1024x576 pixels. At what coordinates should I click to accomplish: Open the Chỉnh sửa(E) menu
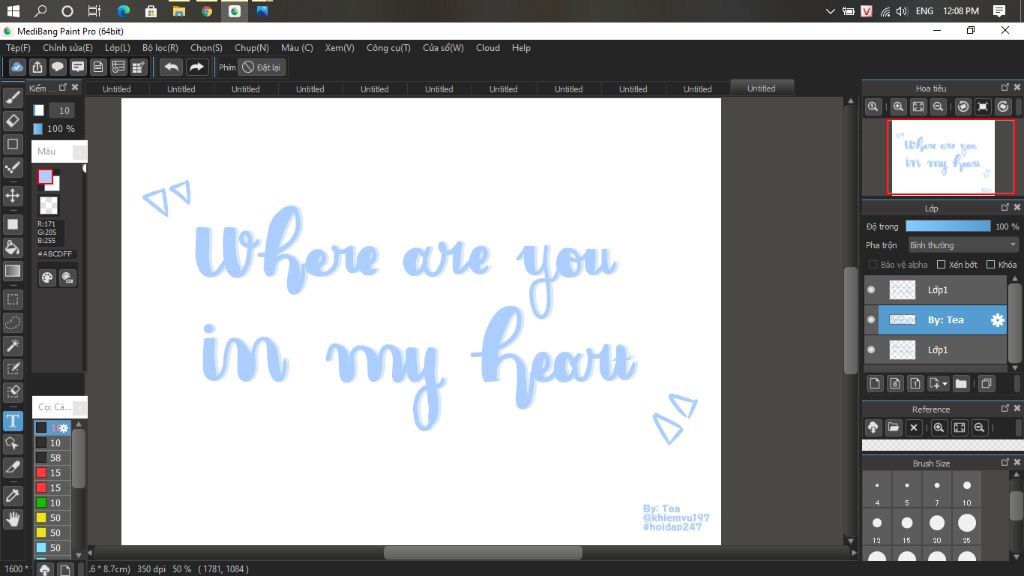67,48
